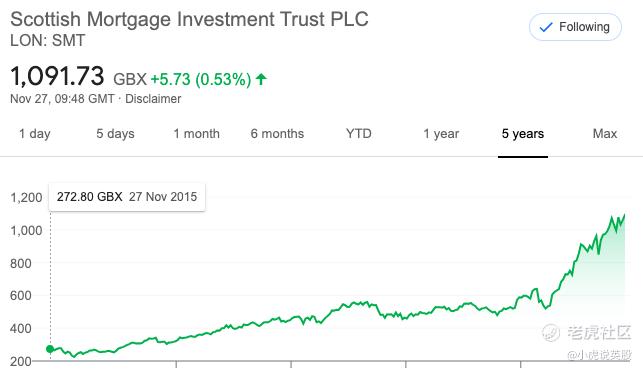Toggle the Following button
This screenshot has height=369, width=643.
(575, 27)
